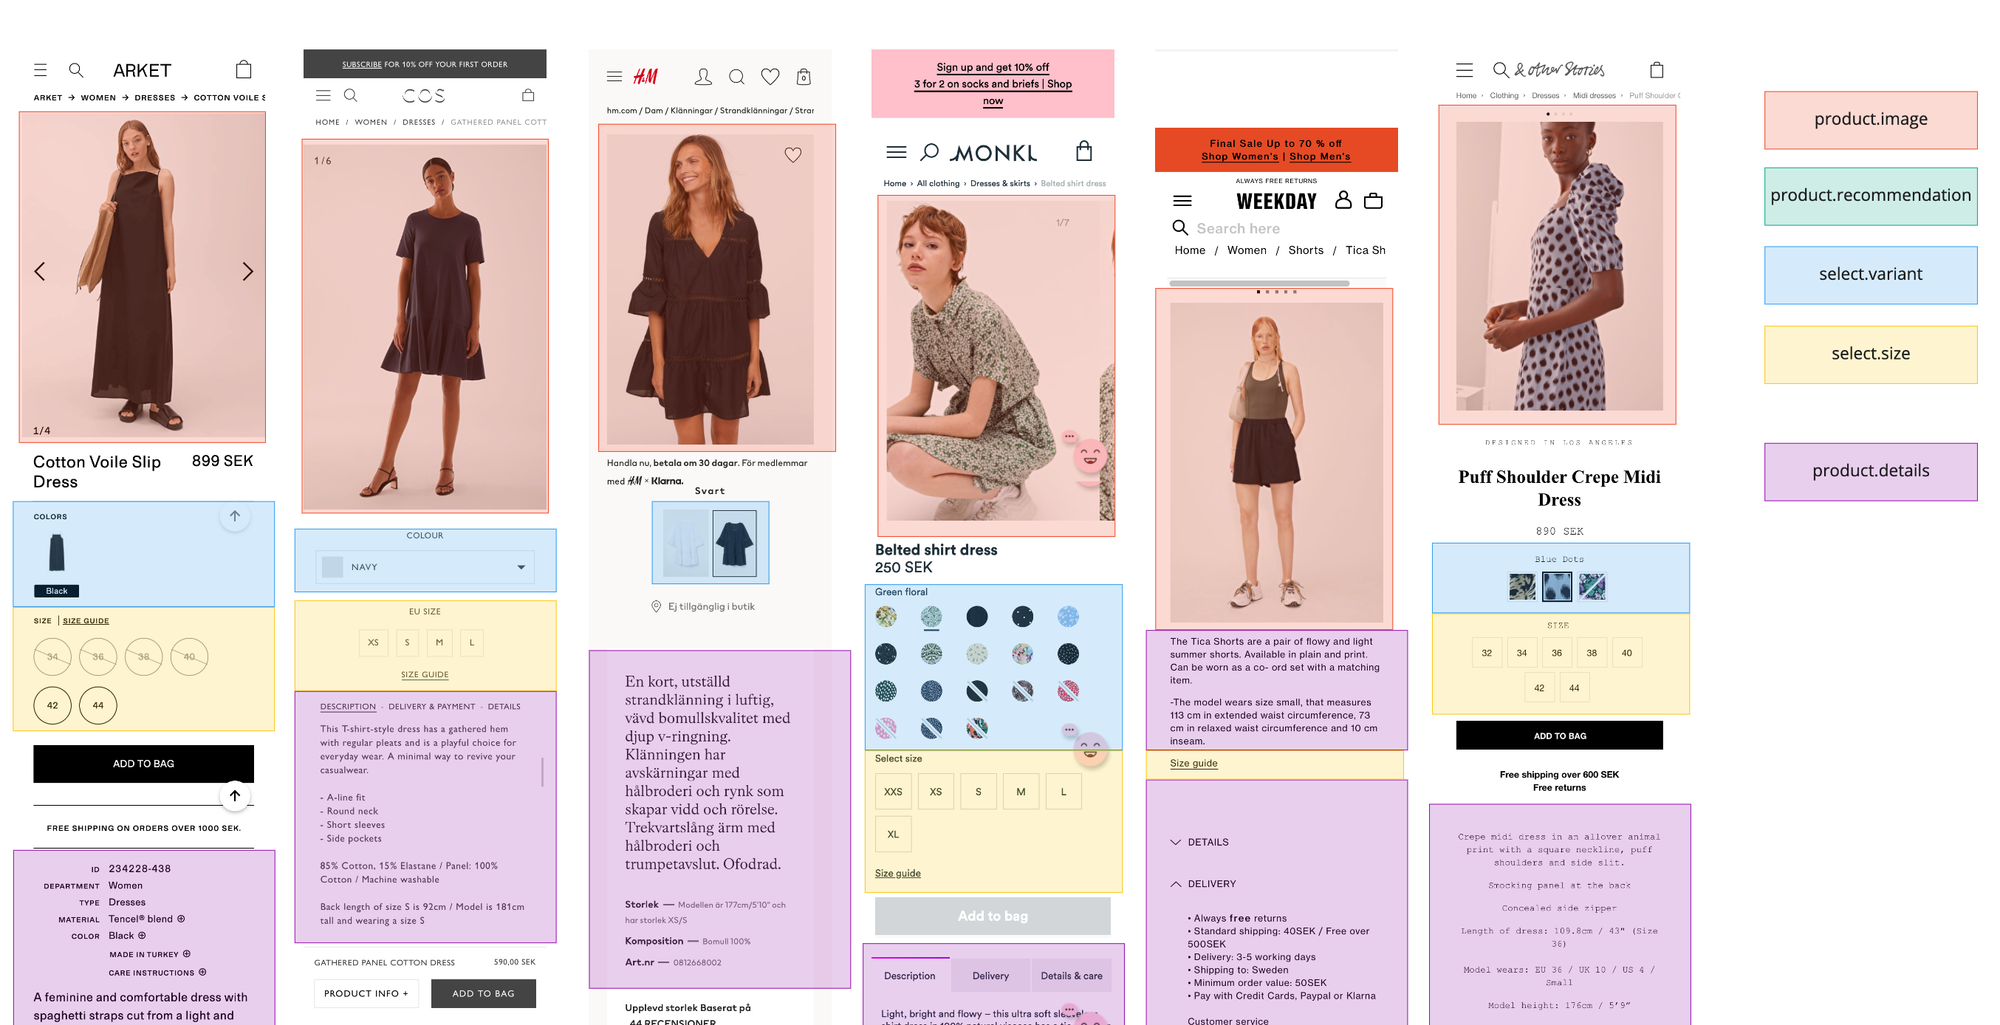Click ADD TO BAG for the ARKET dress
The height and width of the screenshot is (1025, 2000).
[143, 763]
